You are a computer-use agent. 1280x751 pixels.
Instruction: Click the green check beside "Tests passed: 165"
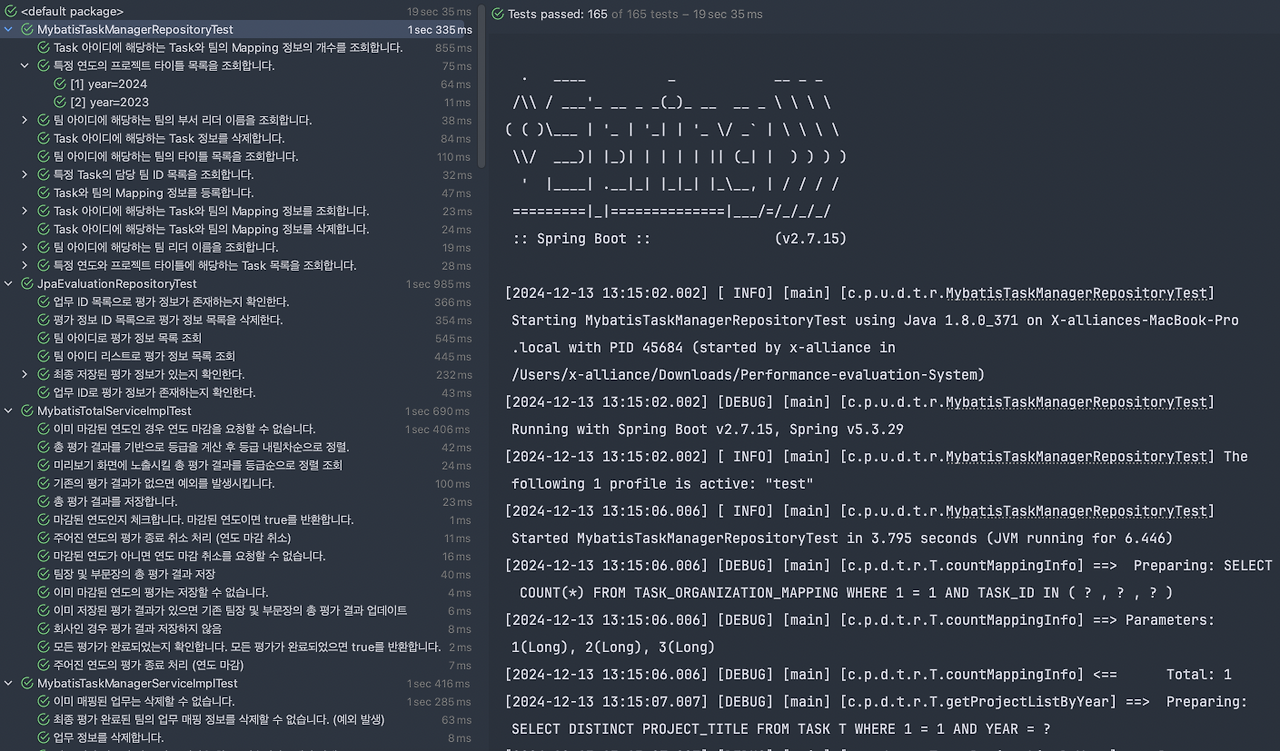click(x=497, y=14)
